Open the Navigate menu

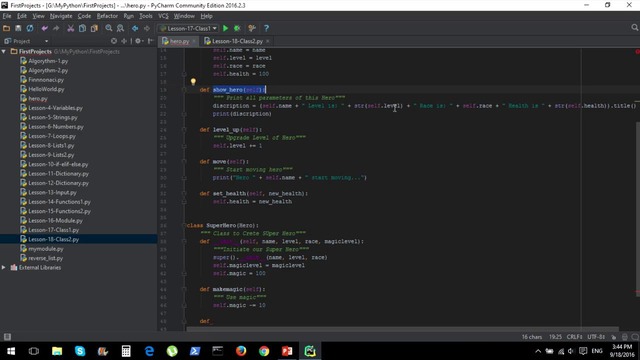[61, 16]
